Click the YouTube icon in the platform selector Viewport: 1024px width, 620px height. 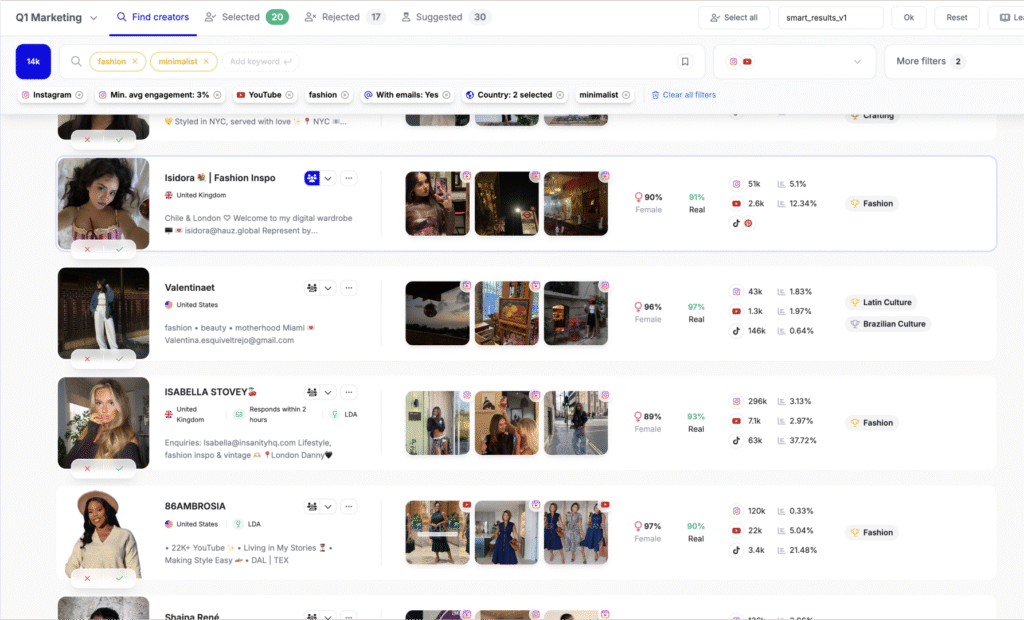pos(748,61)
